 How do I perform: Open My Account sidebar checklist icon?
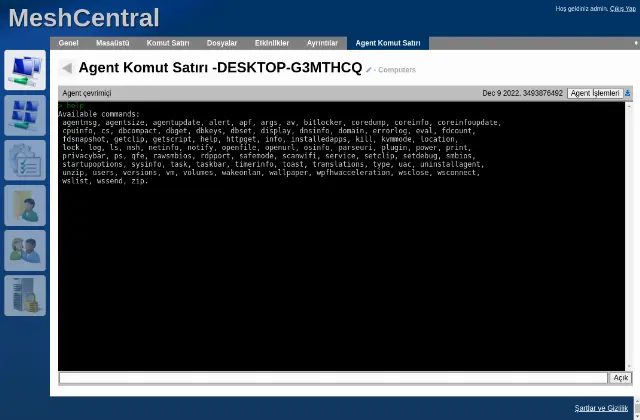click(x=25, y=160)
